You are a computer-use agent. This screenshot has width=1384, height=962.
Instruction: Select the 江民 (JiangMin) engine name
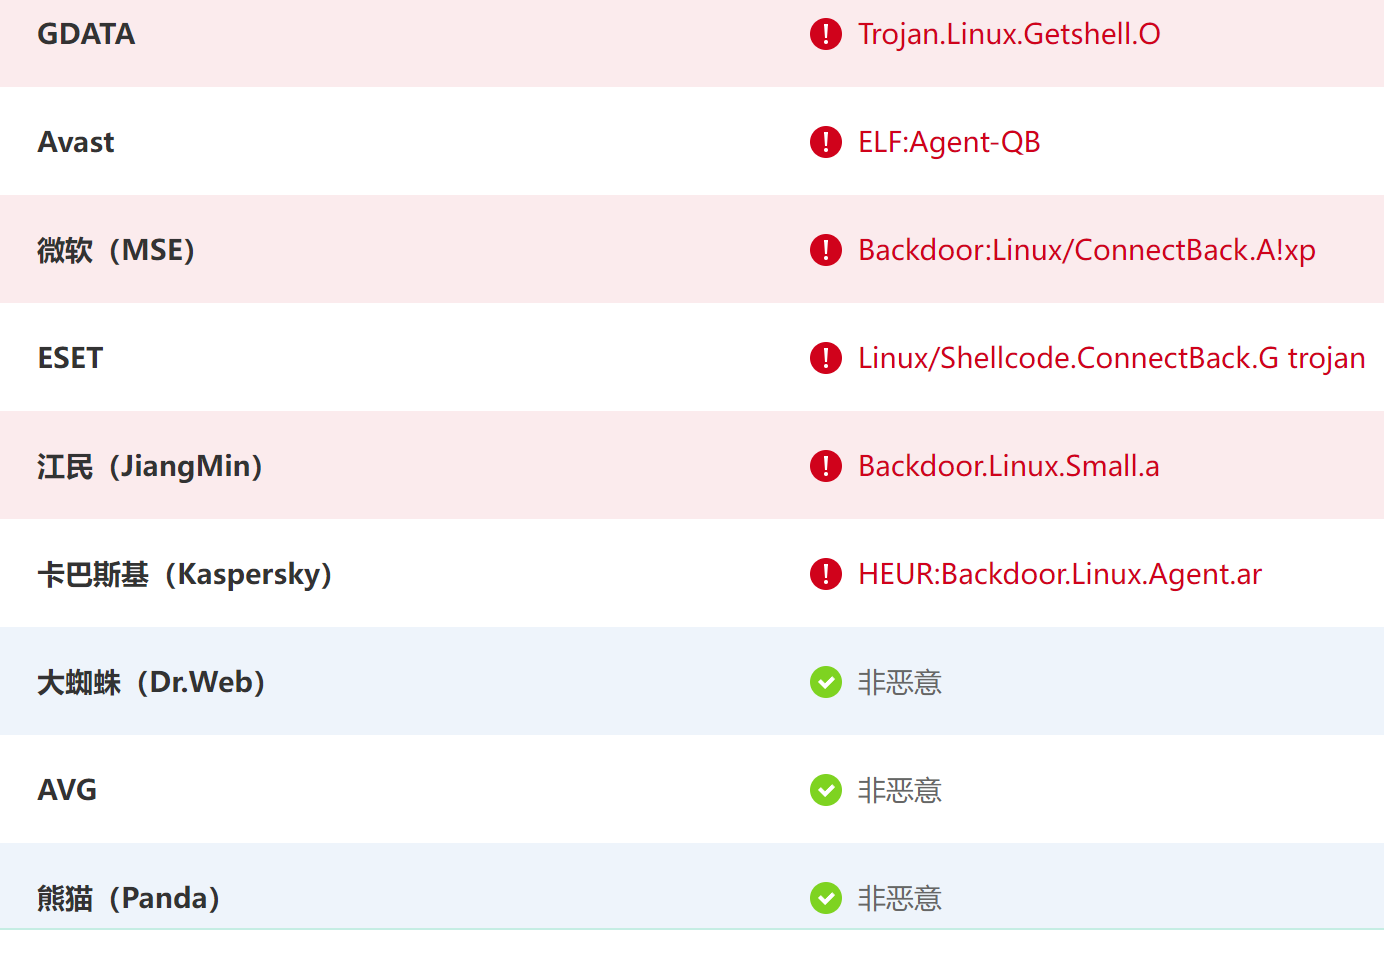coord(150,466)
